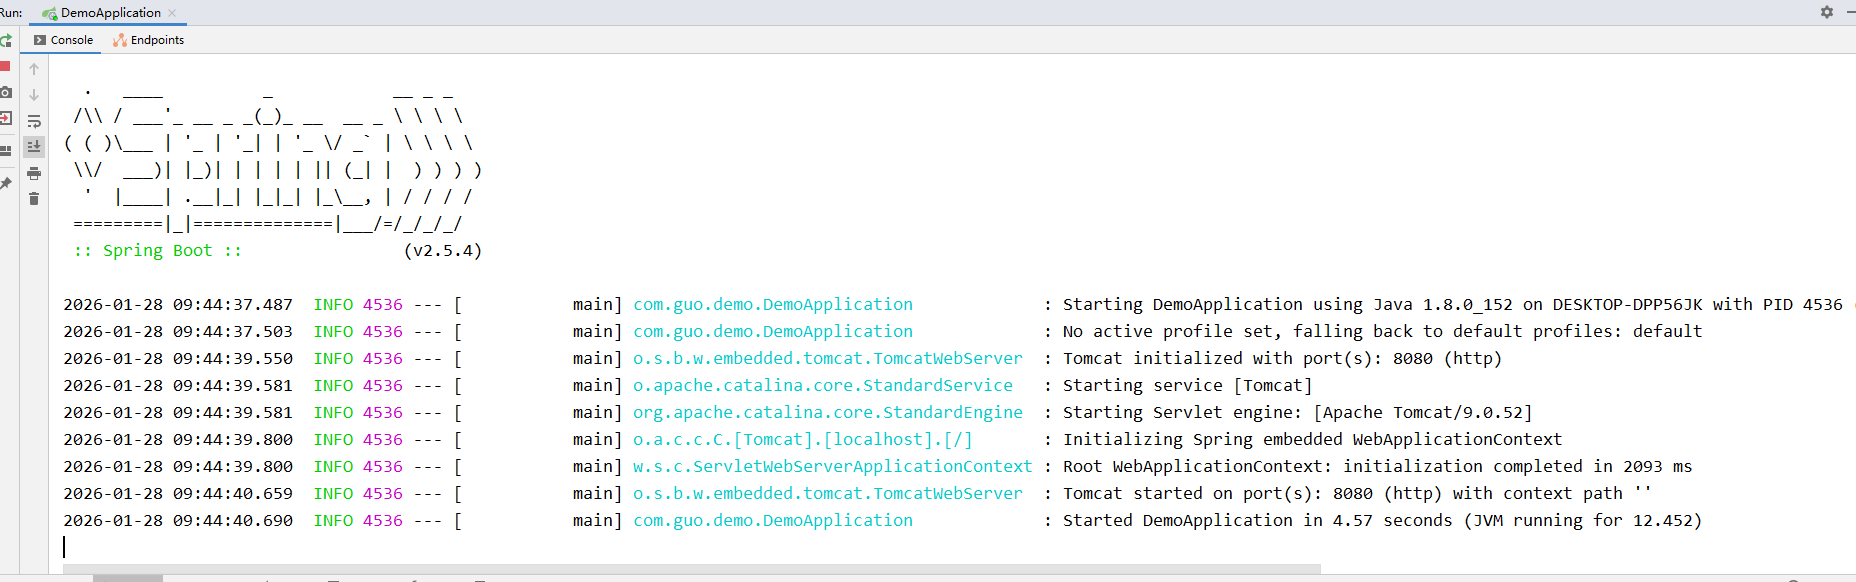Toggle Scroll to End of console
Screen dimensions: 1856x582
point(34,146)
